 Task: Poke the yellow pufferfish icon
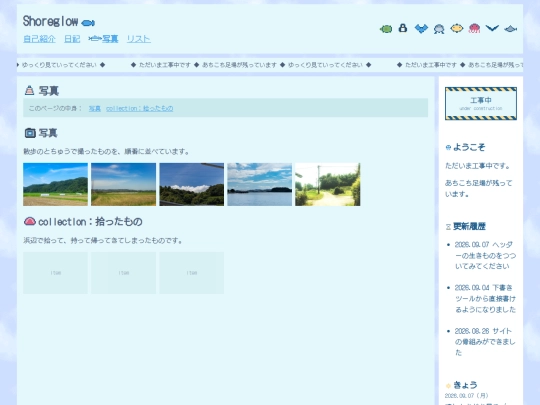pos(457,28)
